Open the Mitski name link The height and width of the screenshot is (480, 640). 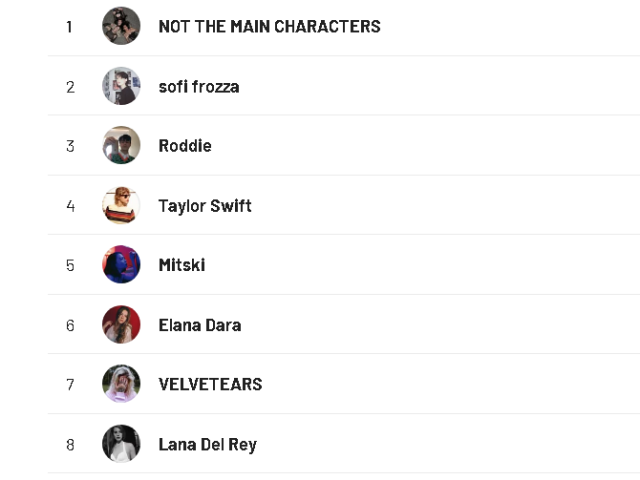pyautogui.click(x=182, y=265)
